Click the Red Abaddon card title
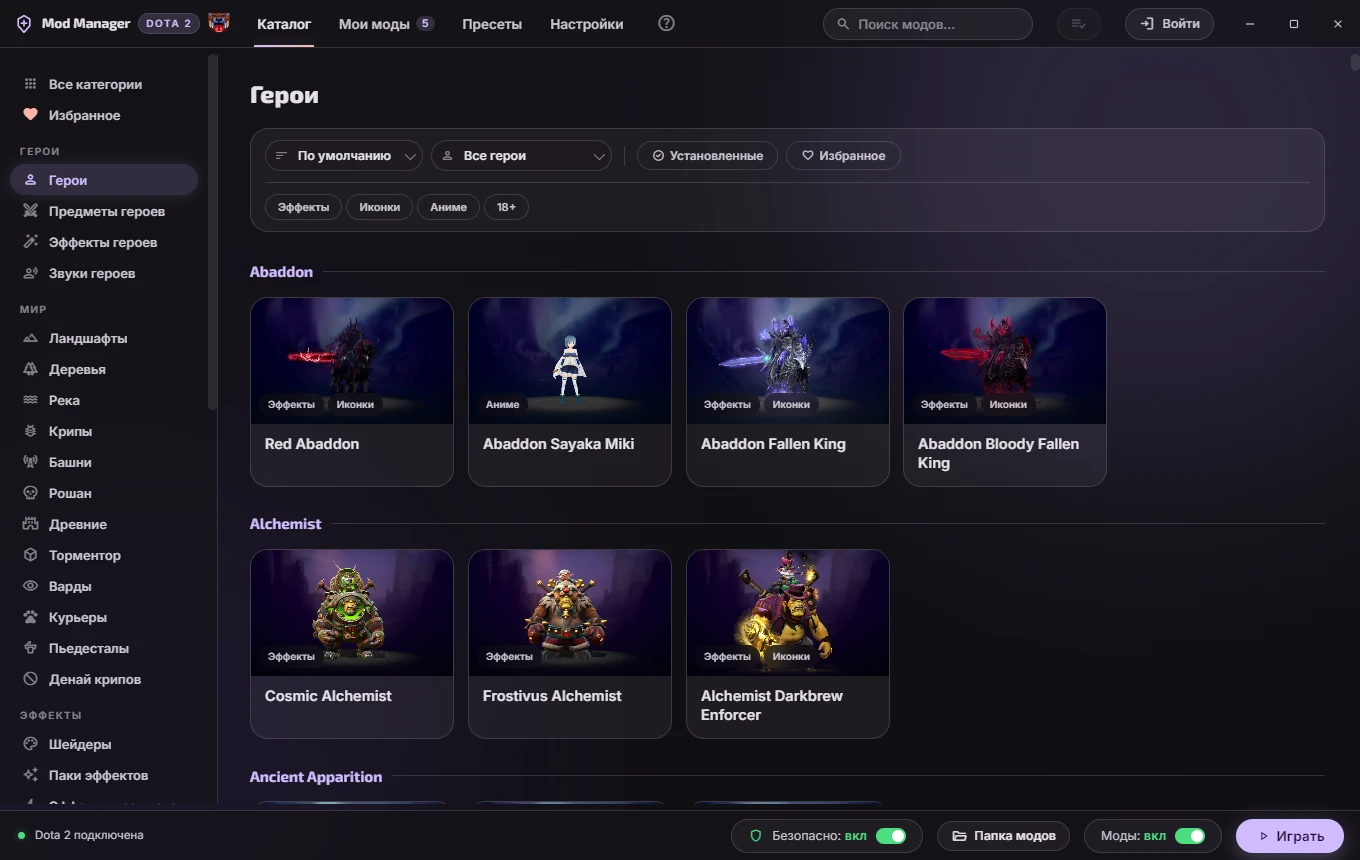Screen dimensions: 1360x860 (x=312, y=444)
